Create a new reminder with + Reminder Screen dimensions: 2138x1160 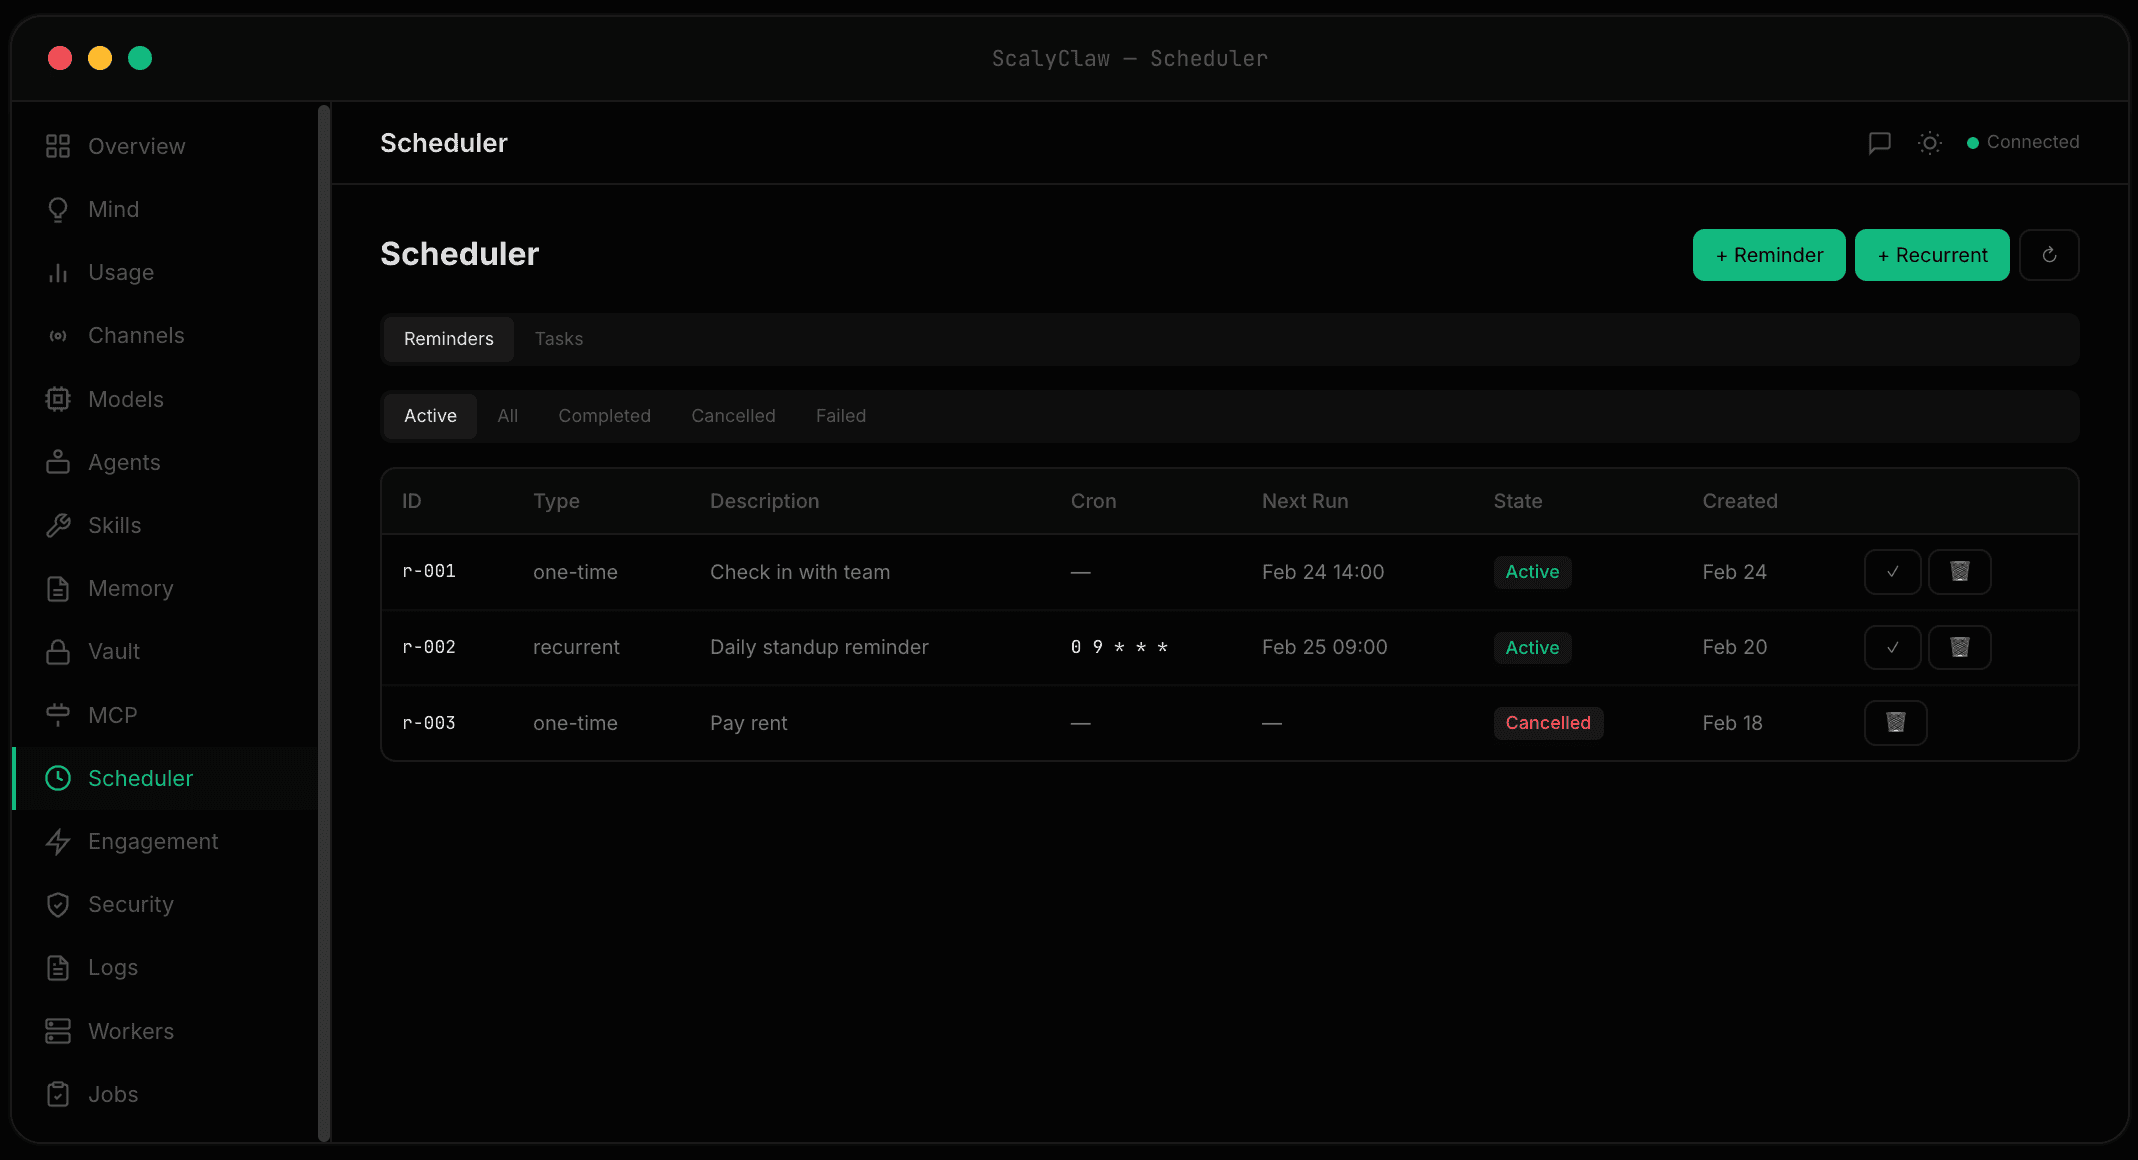click(x=1769, y=255)
